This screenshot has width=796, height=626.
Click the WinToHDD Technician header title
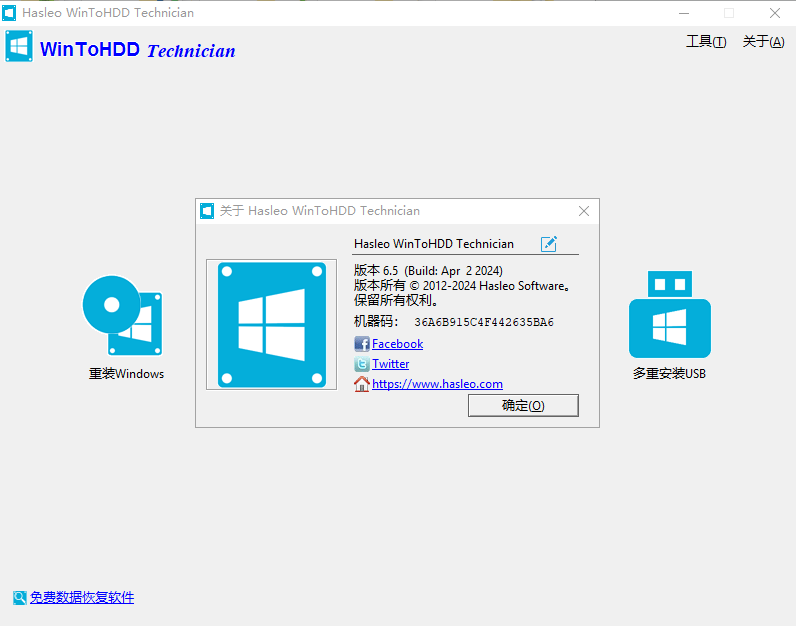pyautogui.click(x=138, y=50)
